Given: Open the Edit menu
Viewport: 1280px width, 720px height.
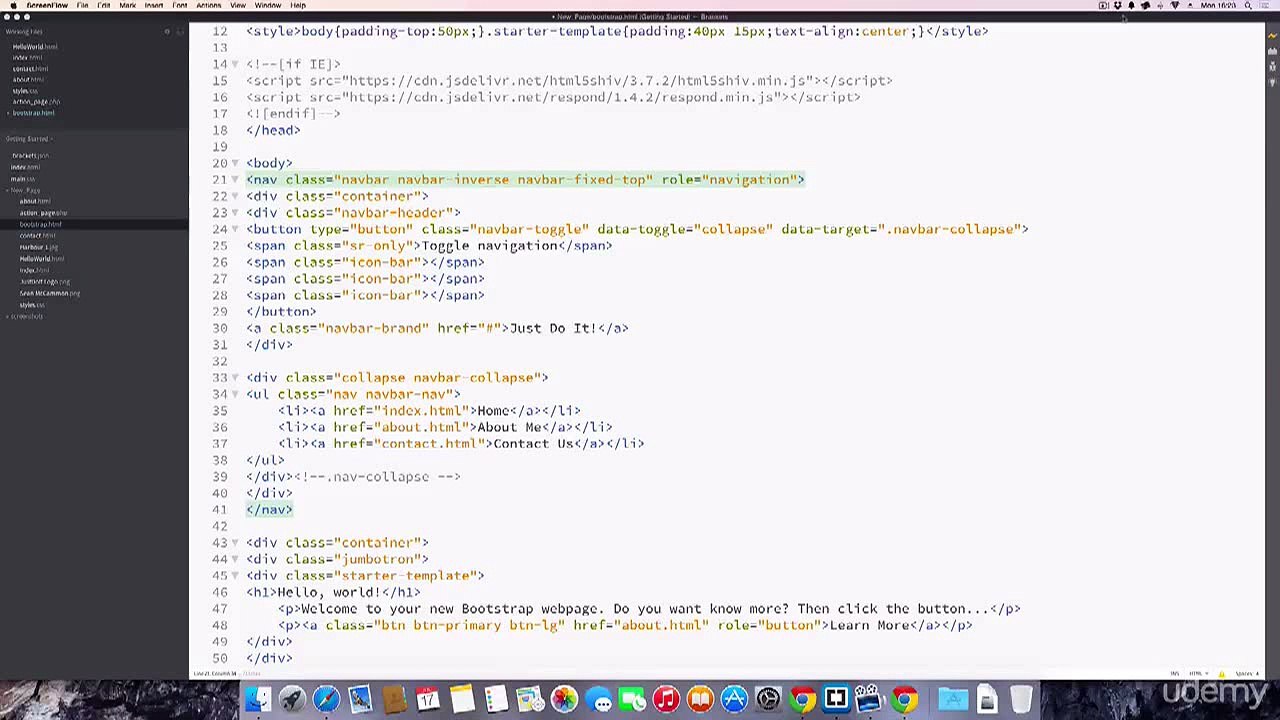Looking at the screenshot, I should [x=104, y=6].
